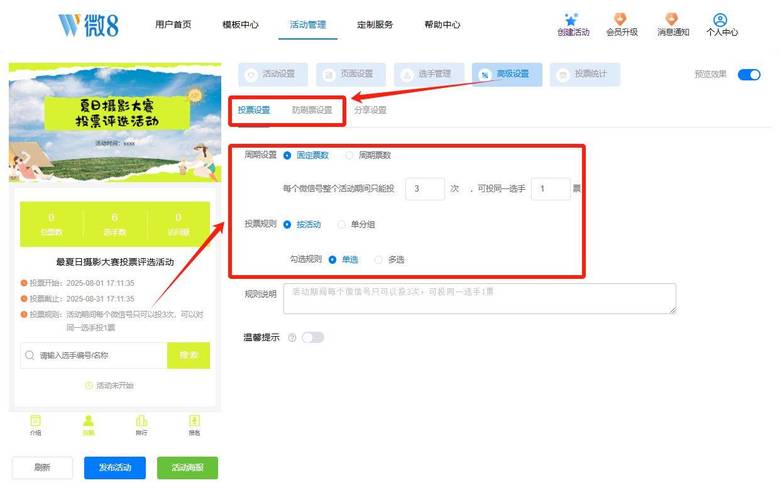Enable the 温馨提示 switch
The image size is (780, 500).
(313, 338)
